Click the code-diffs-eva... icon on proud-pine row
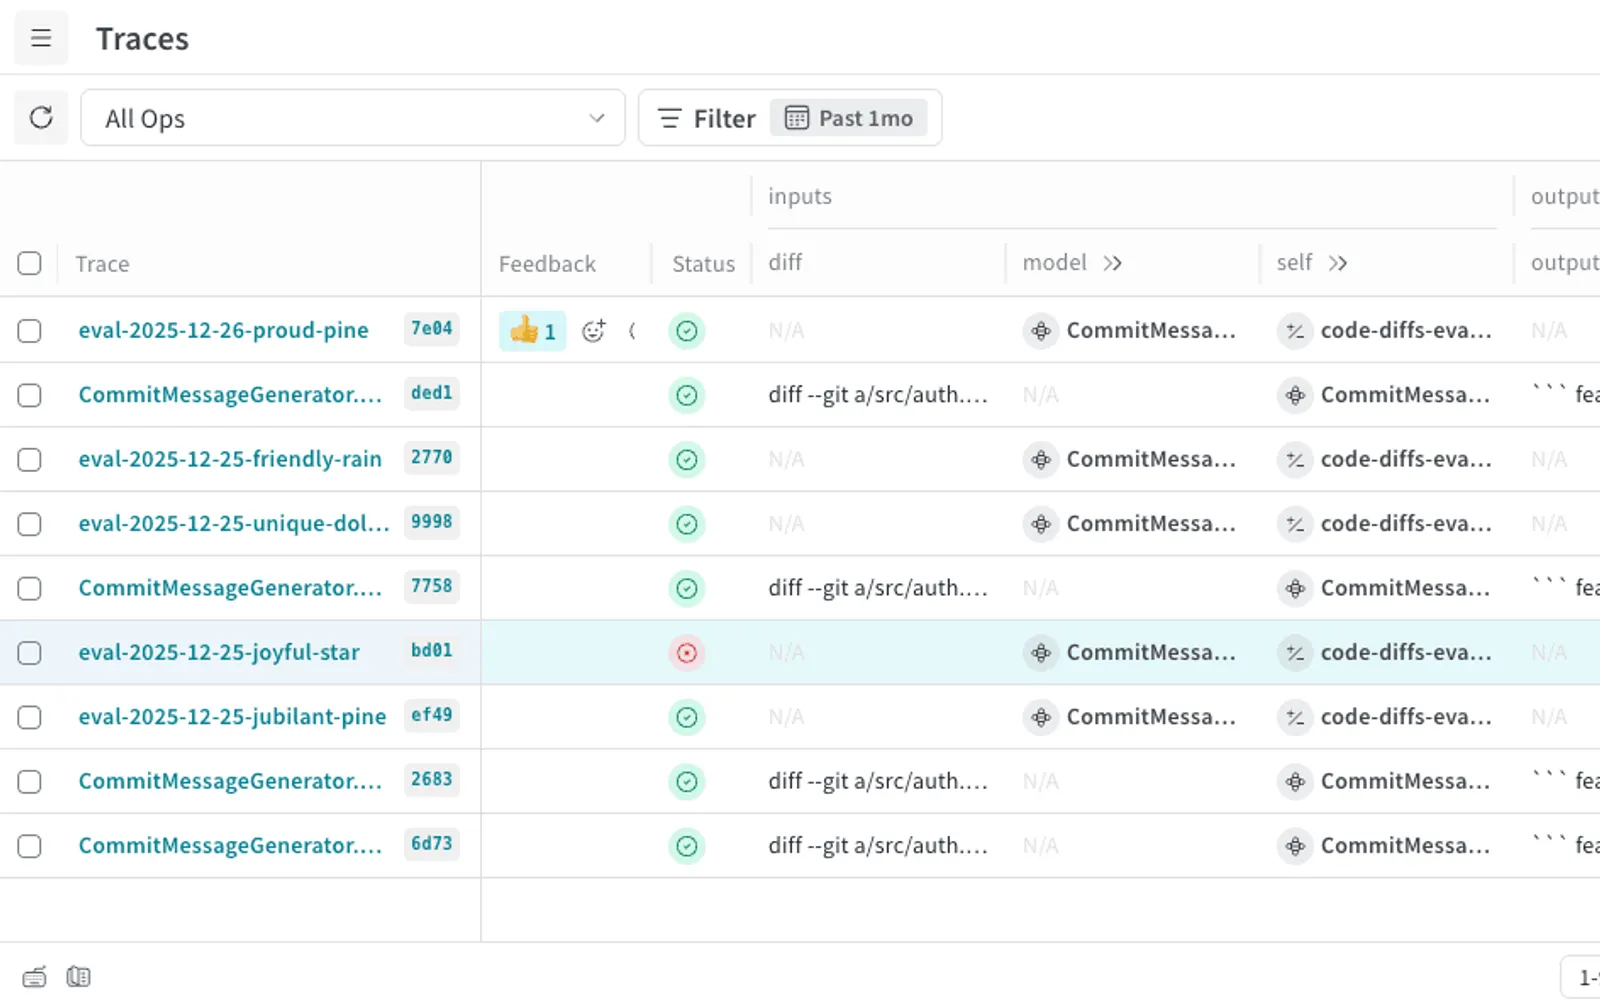Viewport: 1600px width, 1000px height. [x=1295, y=331]
